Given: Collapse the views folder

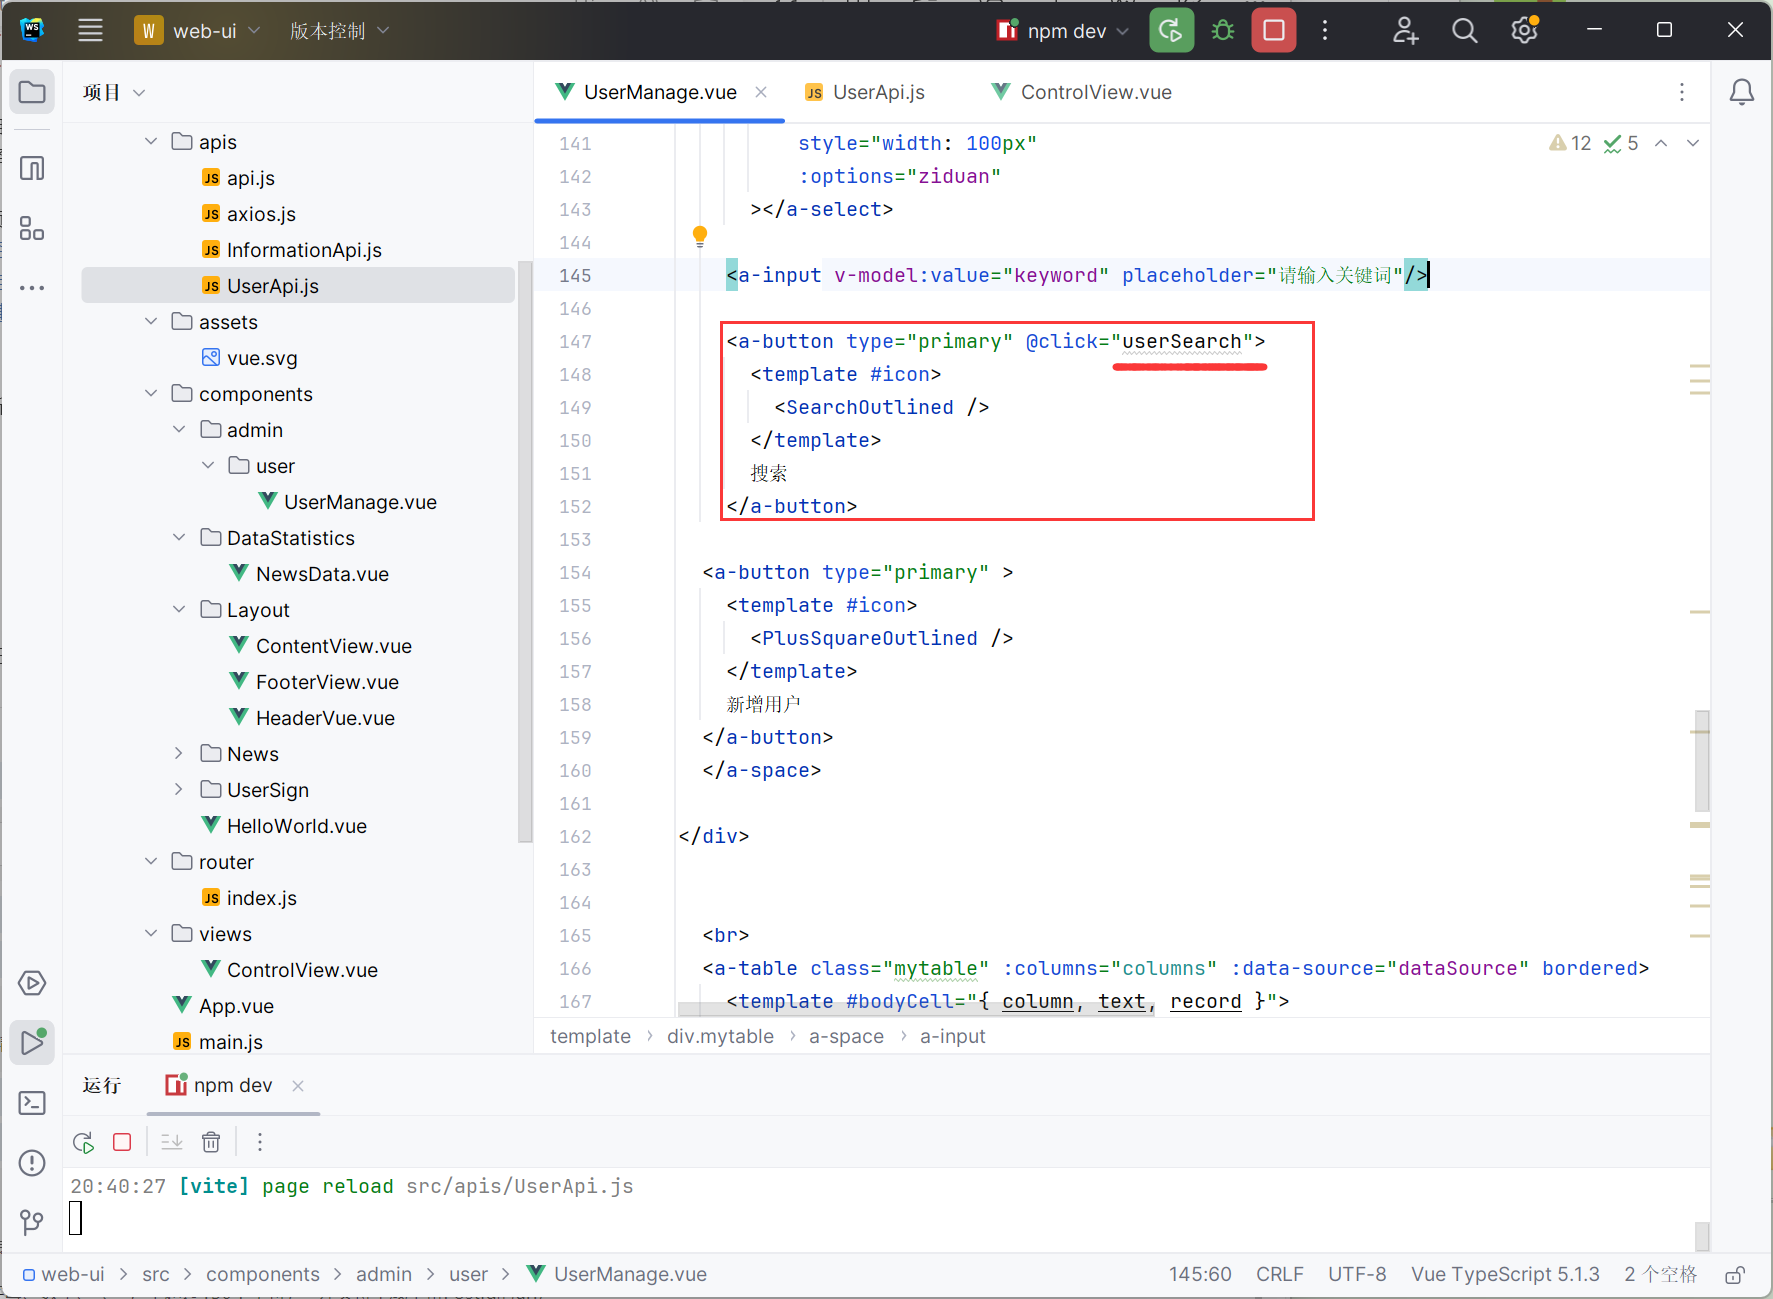Looking at the screenshot, I should 151,933.
